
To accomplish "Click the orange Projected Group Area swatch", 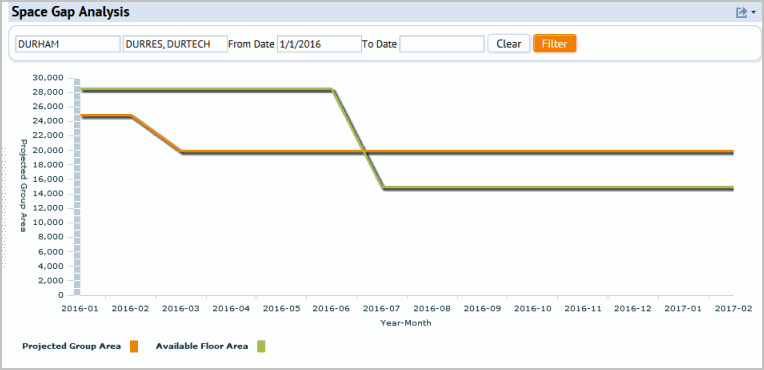I will [x=134, y=347].
